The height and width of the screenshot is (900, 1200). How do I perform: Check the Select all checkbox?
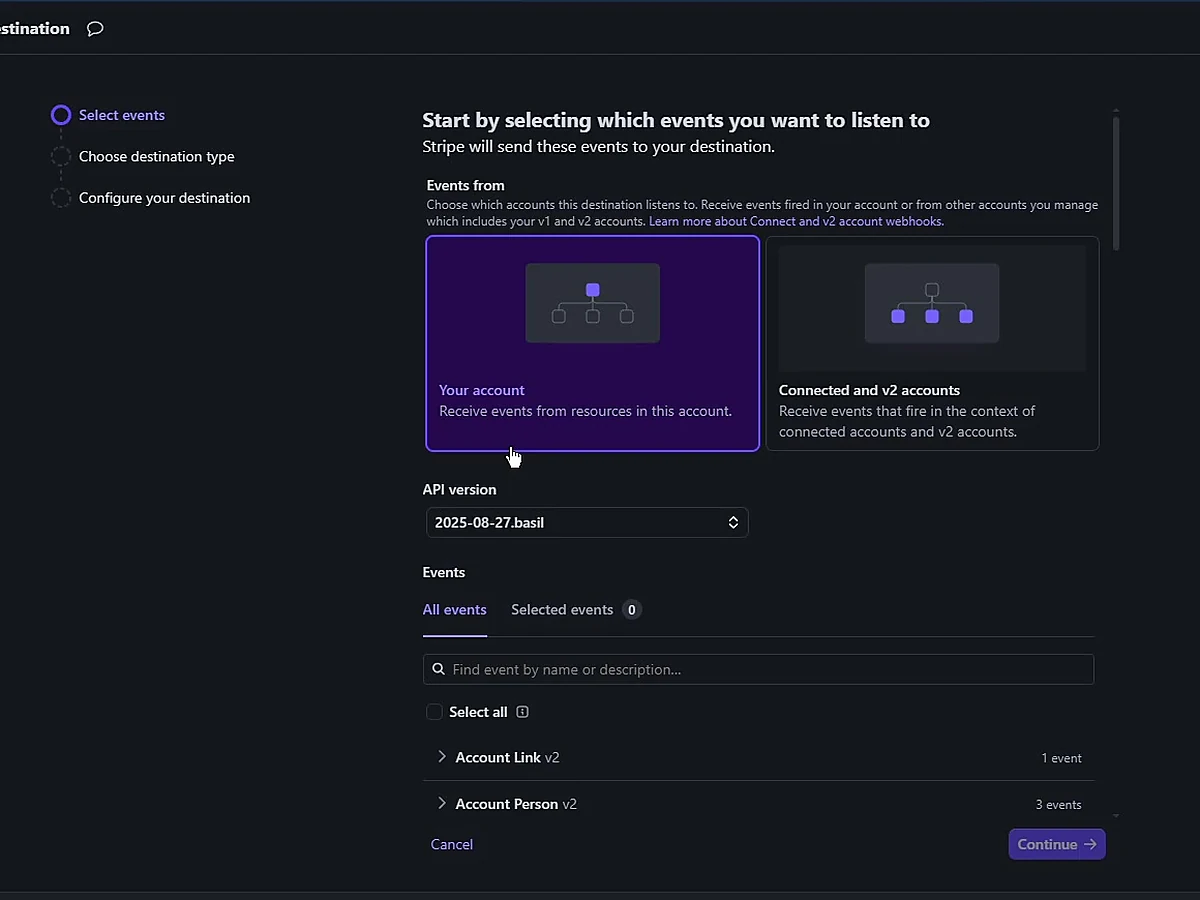pyautogui.click(x=434, y=712)
